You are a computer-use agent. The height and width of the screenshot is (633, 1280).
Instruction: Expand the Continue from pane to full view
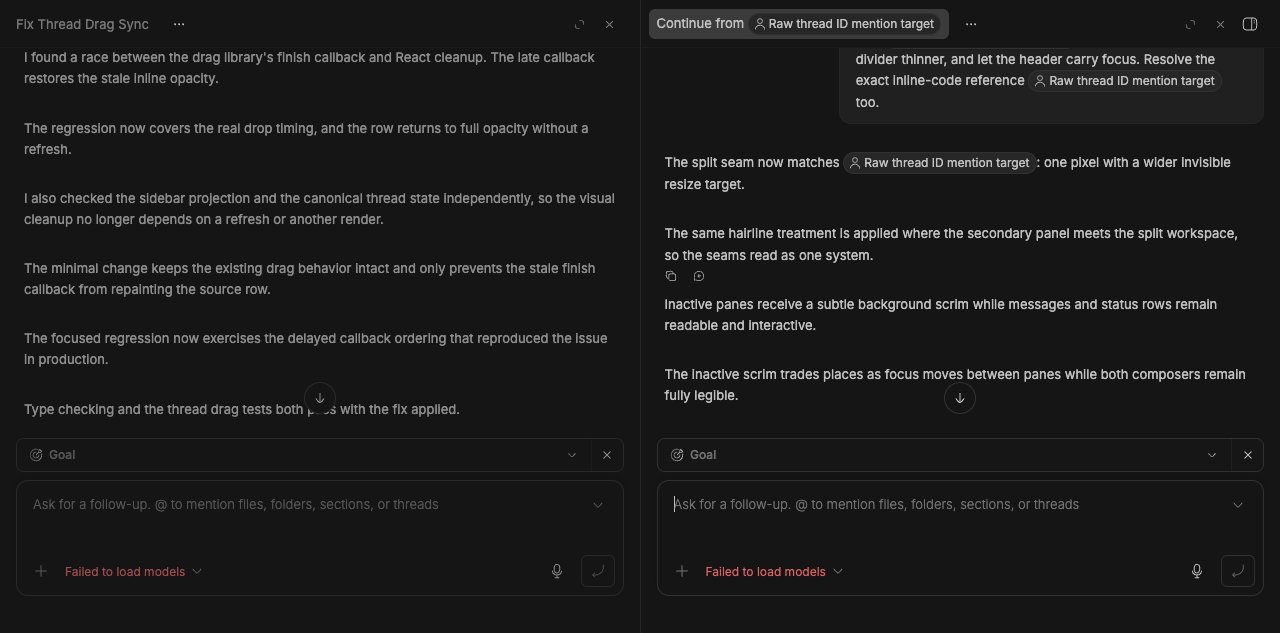point(1190,24)
